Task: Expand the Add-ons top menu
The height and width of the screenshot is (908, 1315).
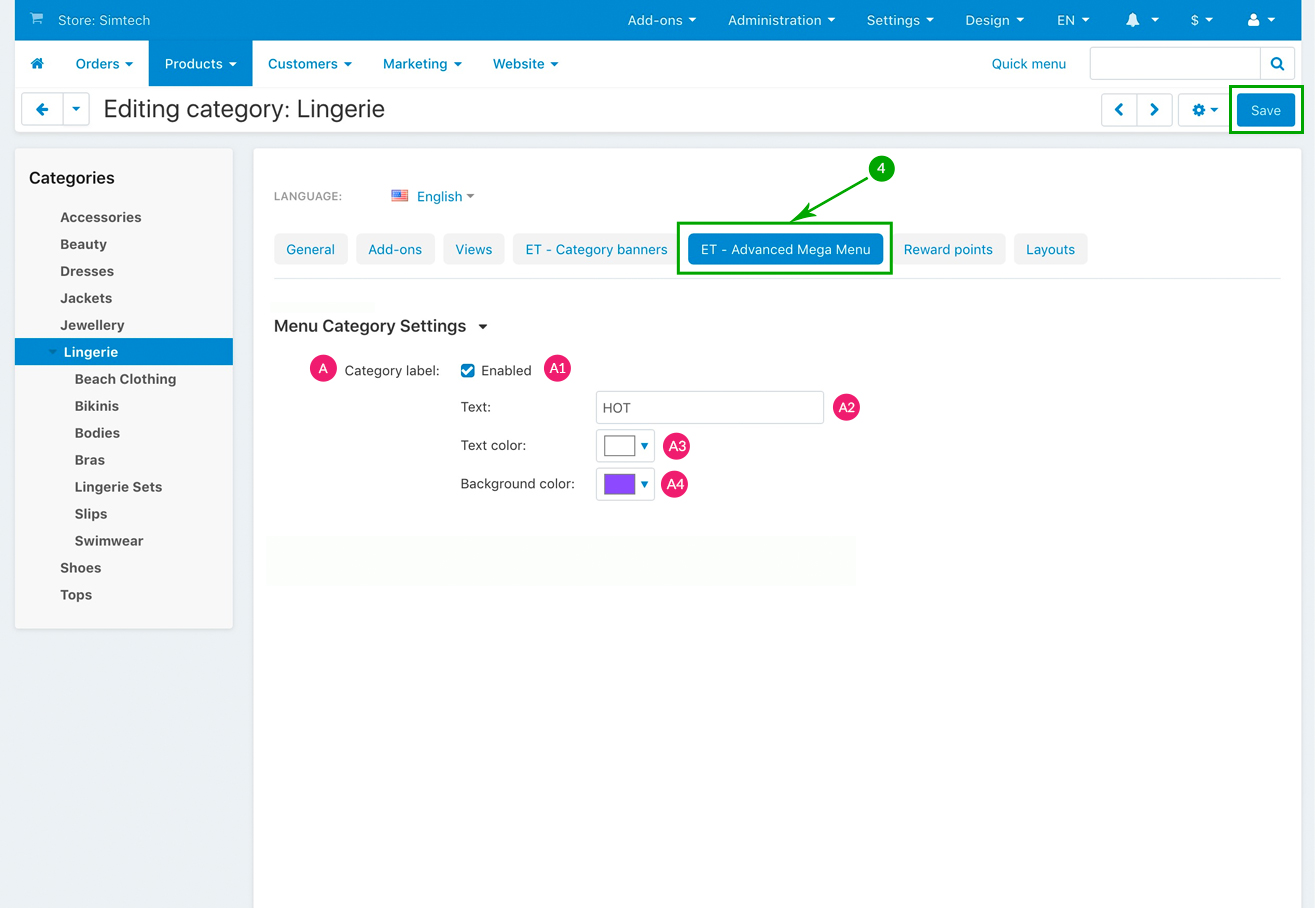Action: 661,20
